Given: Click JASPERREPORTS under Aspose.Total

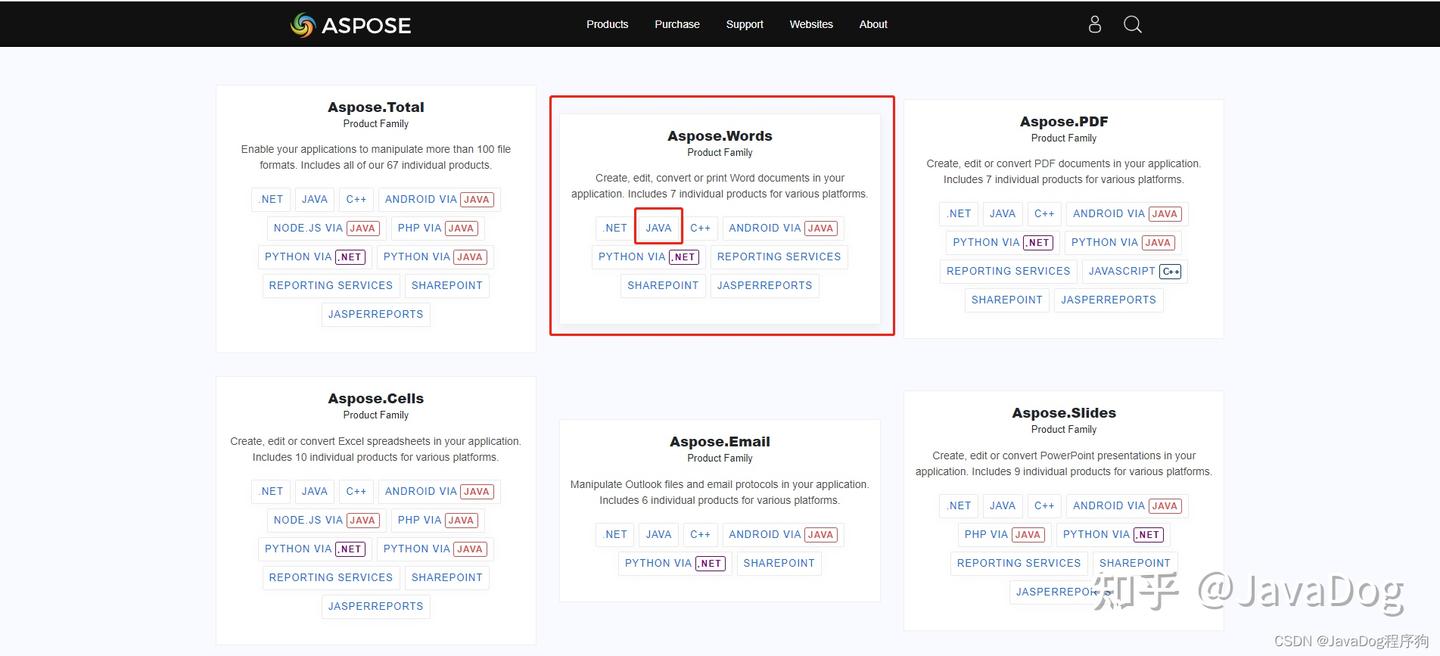Looking at the screenshot, I should pos(376,314).
